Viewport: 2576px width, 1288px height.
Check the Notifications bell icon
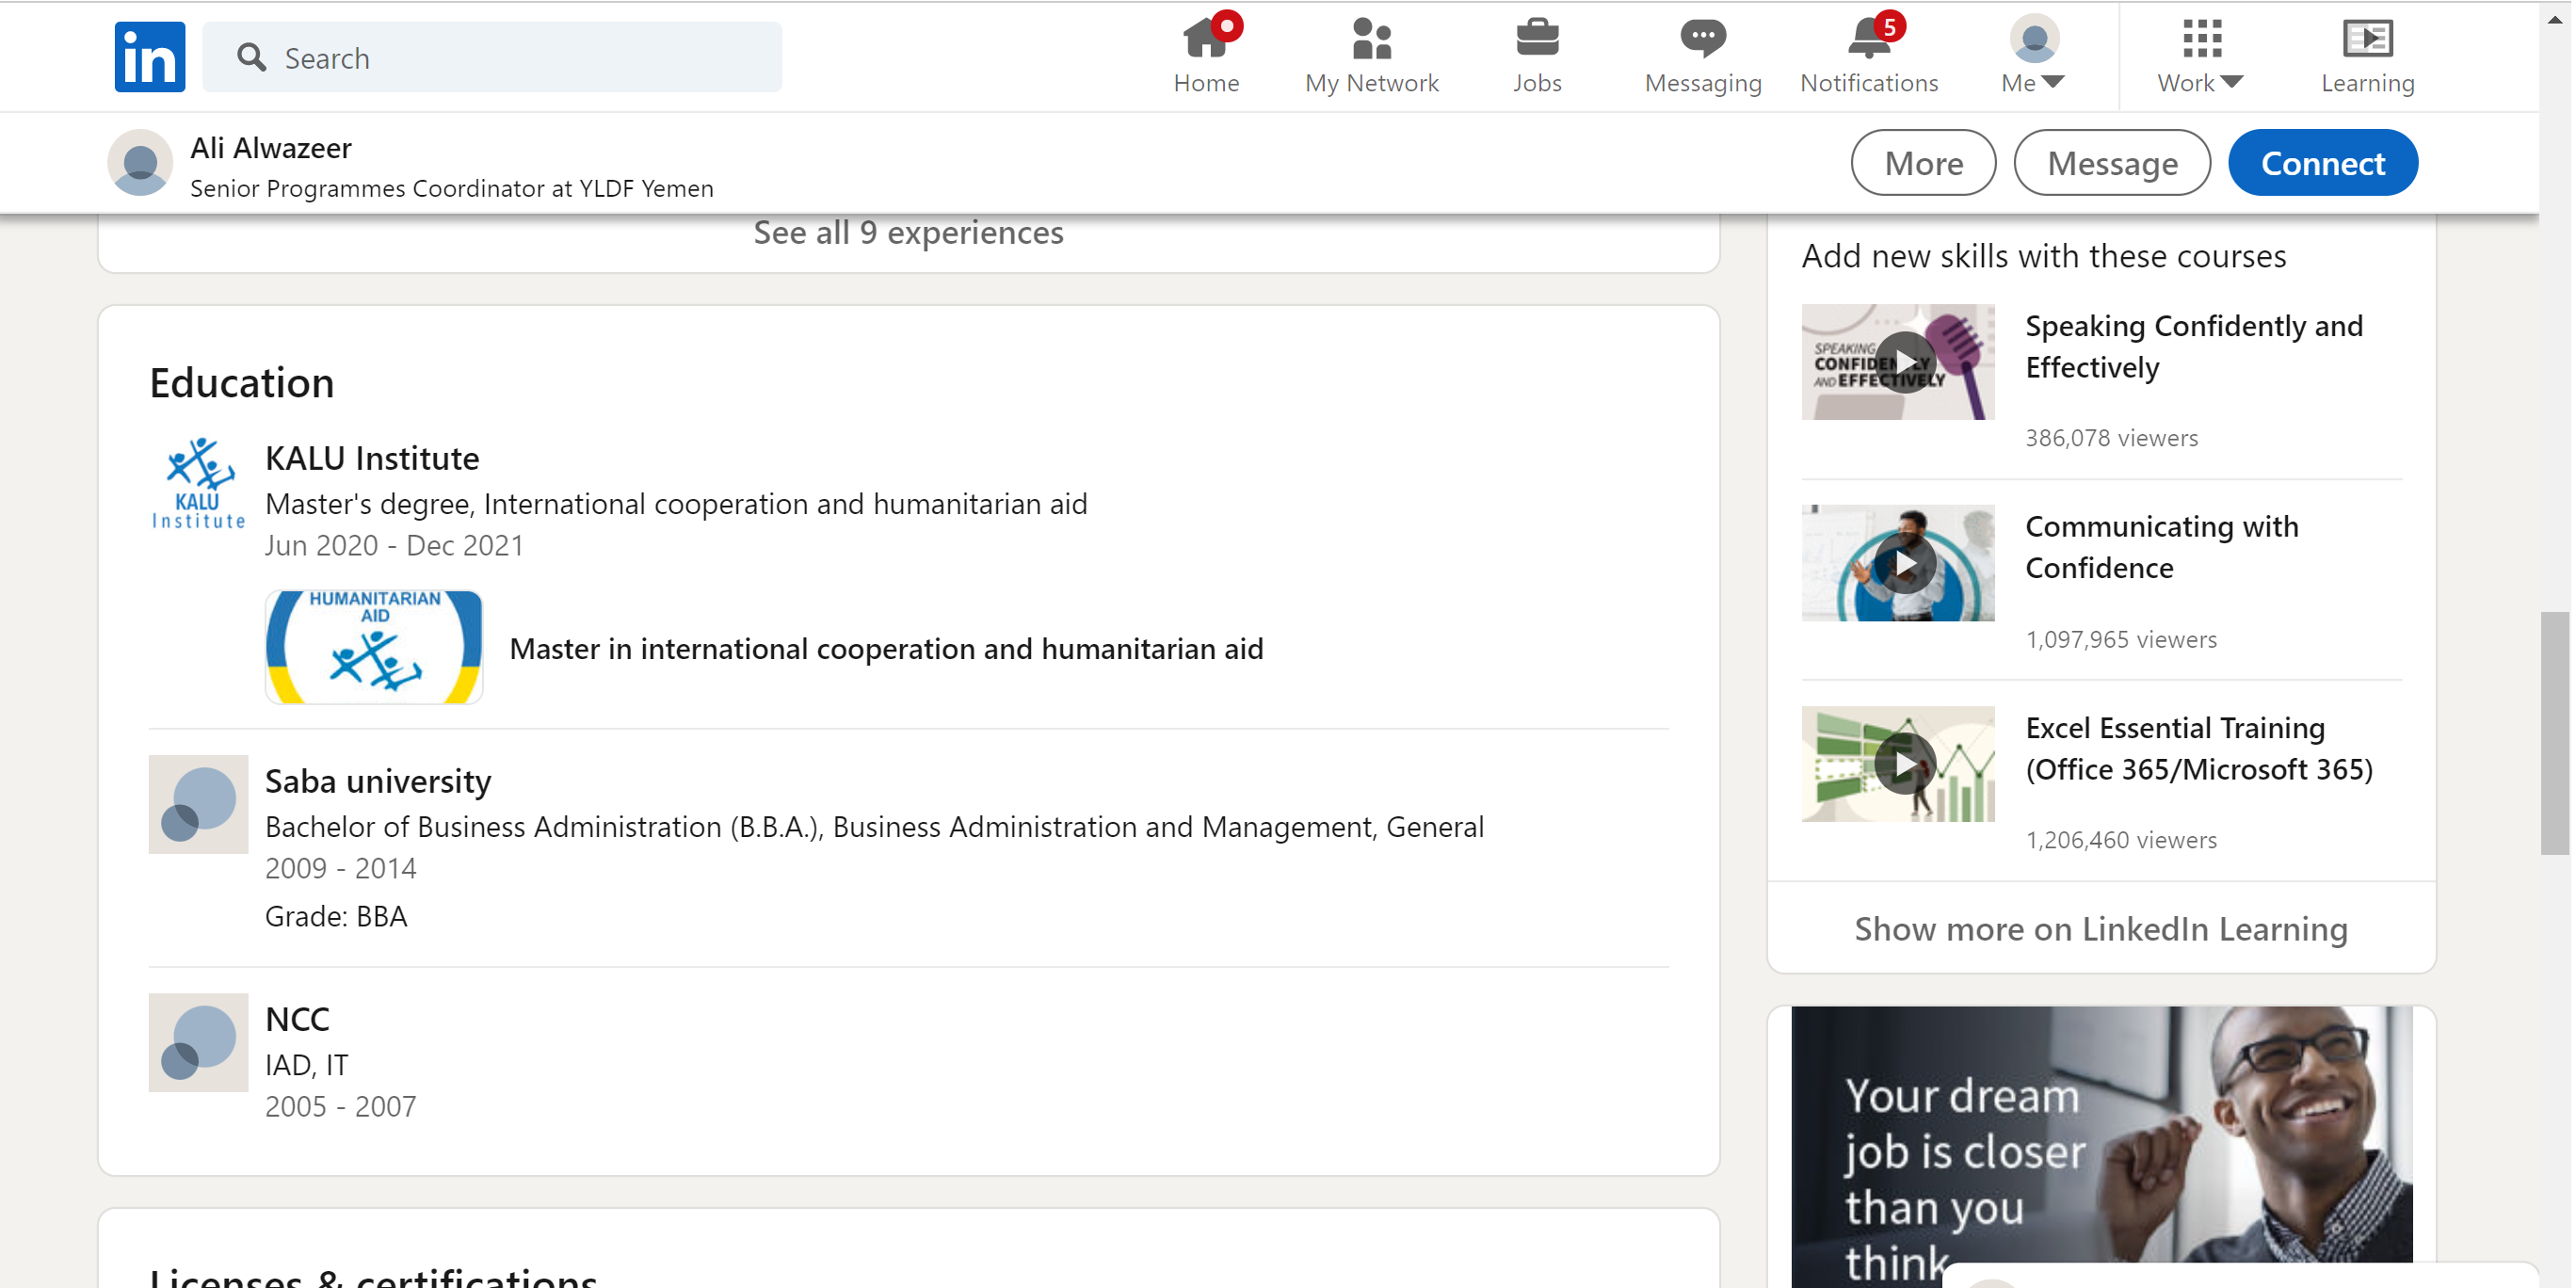(x=1868, y=40)
